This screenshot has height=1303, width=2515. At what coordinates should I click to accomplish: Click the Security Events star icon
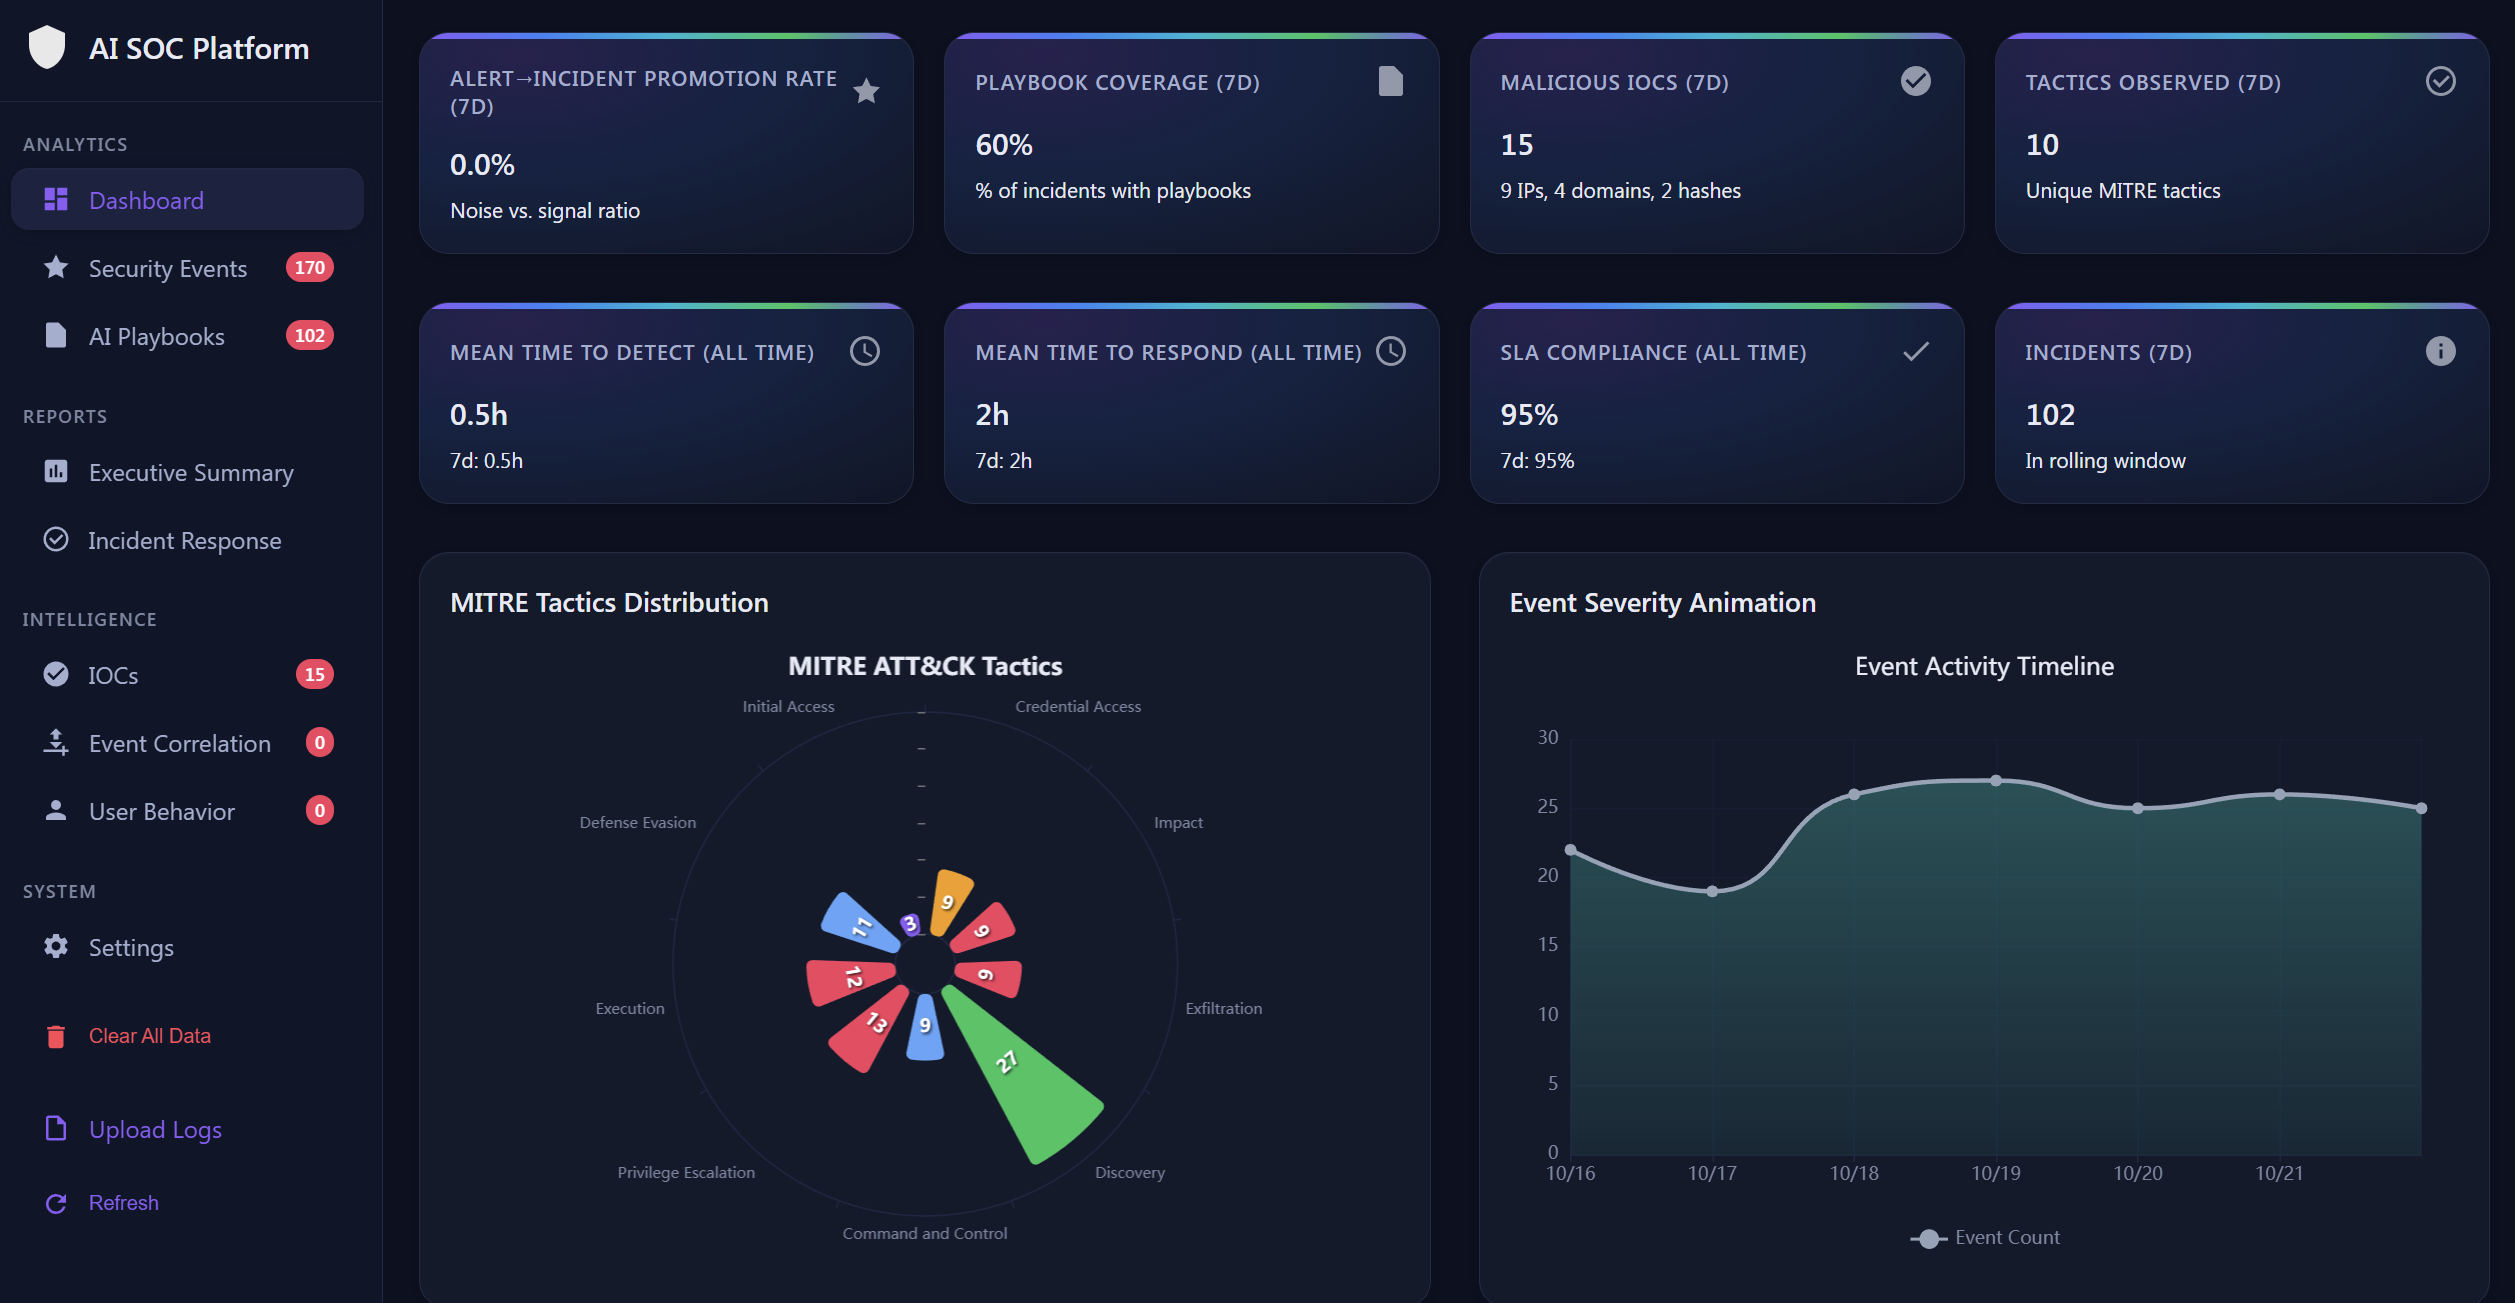(56, 268)
